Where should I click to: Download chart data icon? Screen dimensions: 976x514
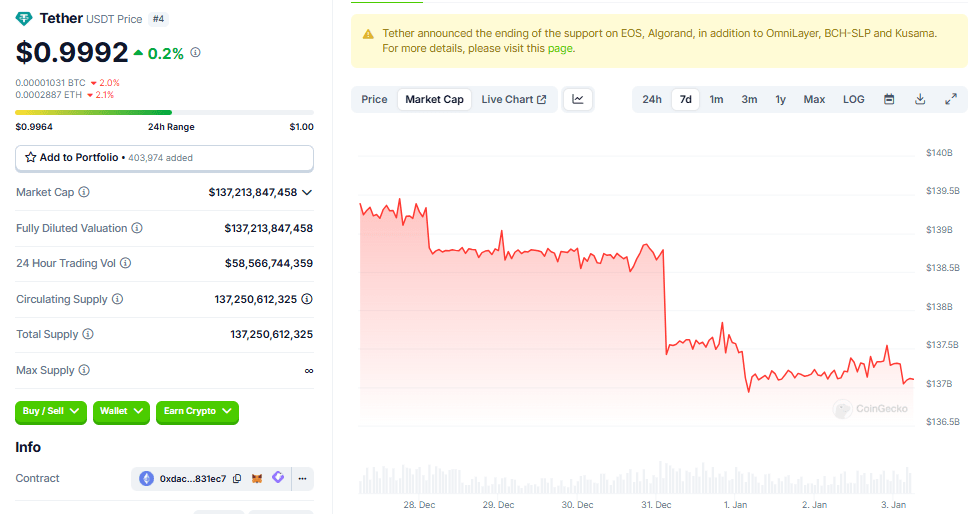(x=920, y=100)
